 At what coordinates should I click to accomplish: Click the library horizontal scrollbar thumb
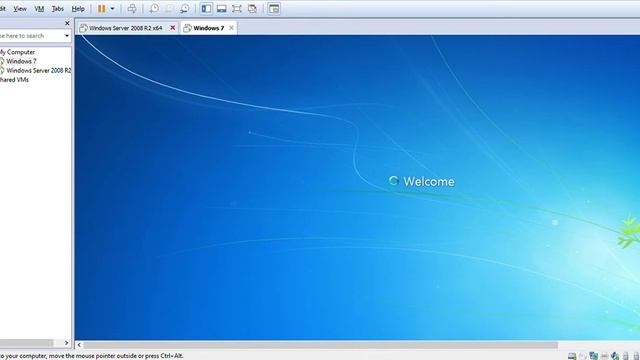(27, 343)
